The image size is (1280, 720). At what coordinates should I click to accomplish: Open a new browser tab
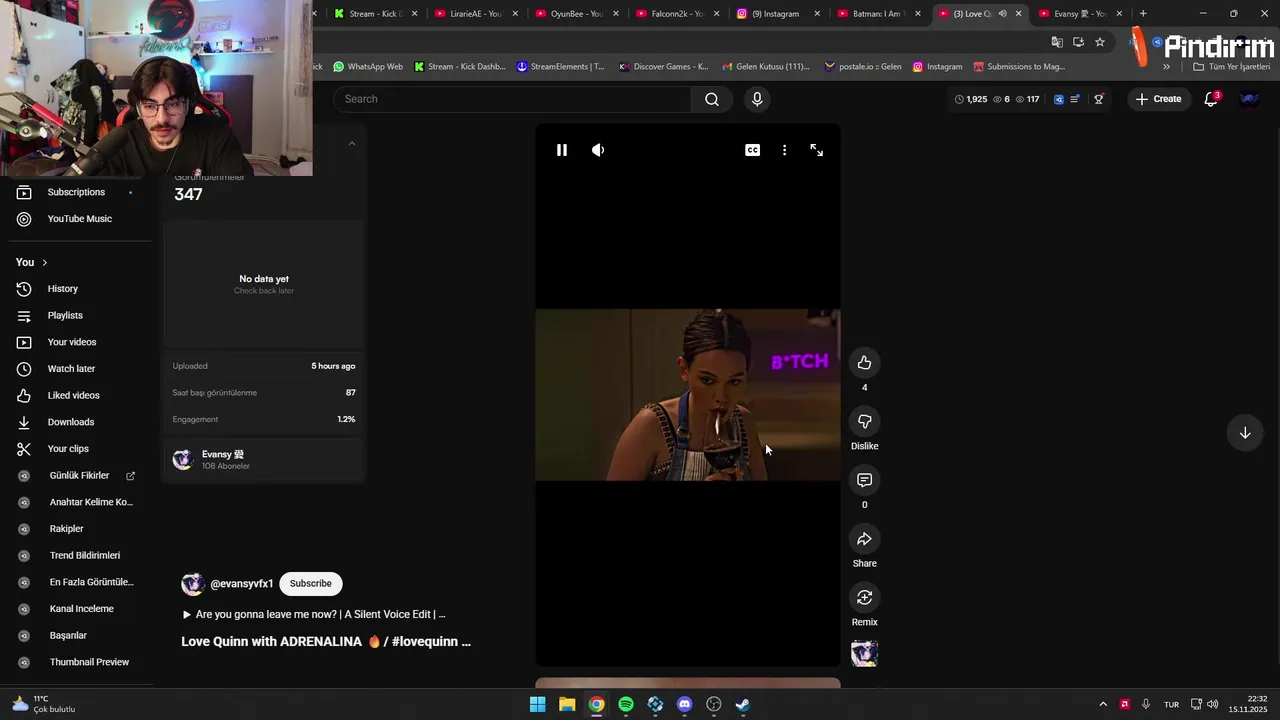tap(1143, 14)
